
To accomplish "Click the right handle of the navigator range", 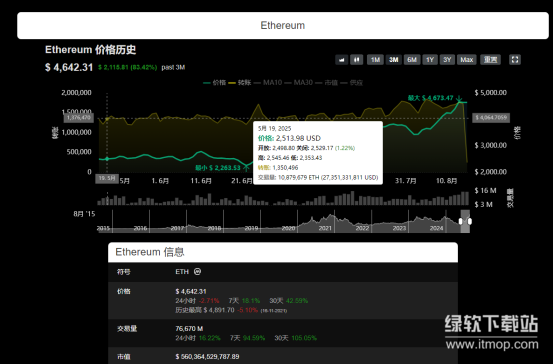I will coord(470,221).
